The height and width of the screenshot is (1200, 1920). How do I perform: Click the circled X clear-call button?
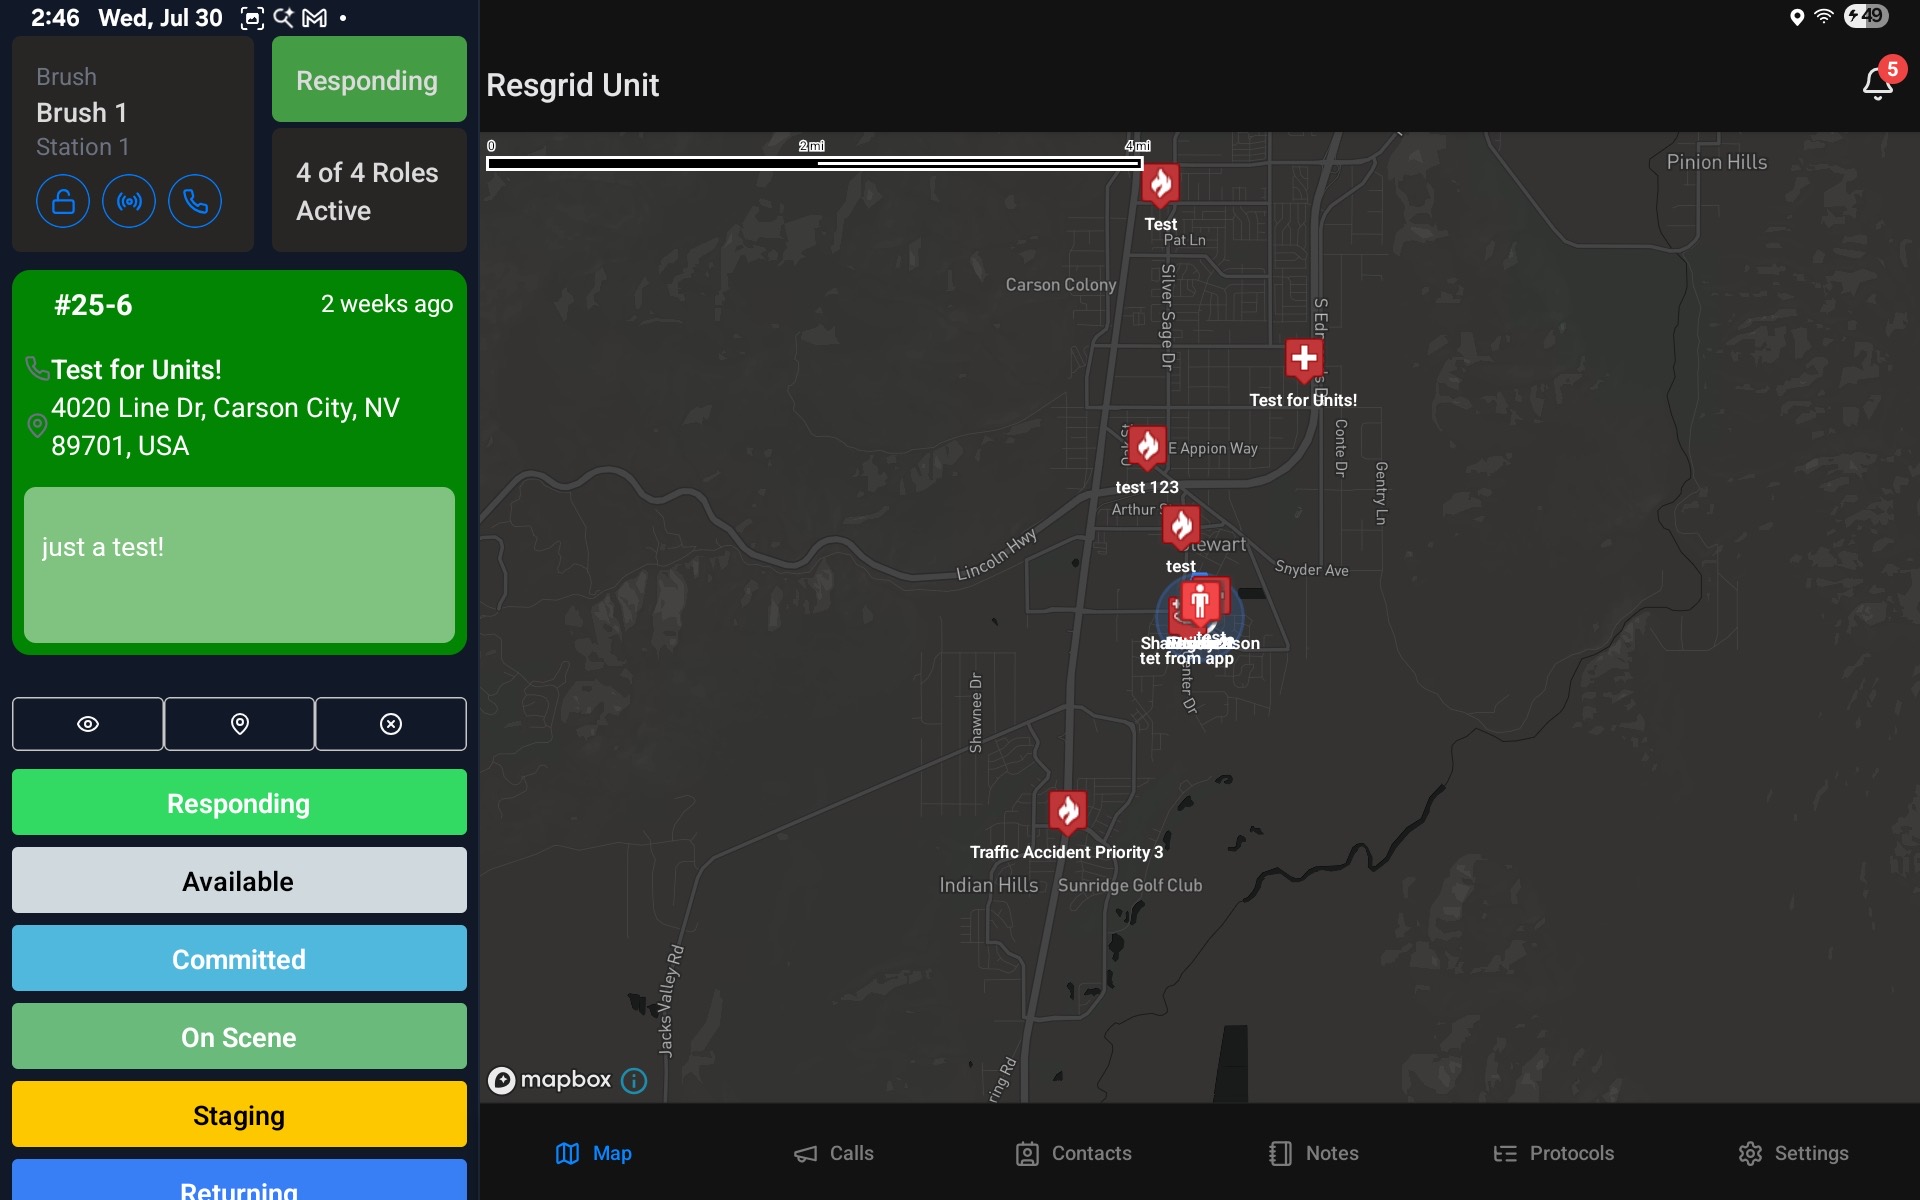point(391,724)
